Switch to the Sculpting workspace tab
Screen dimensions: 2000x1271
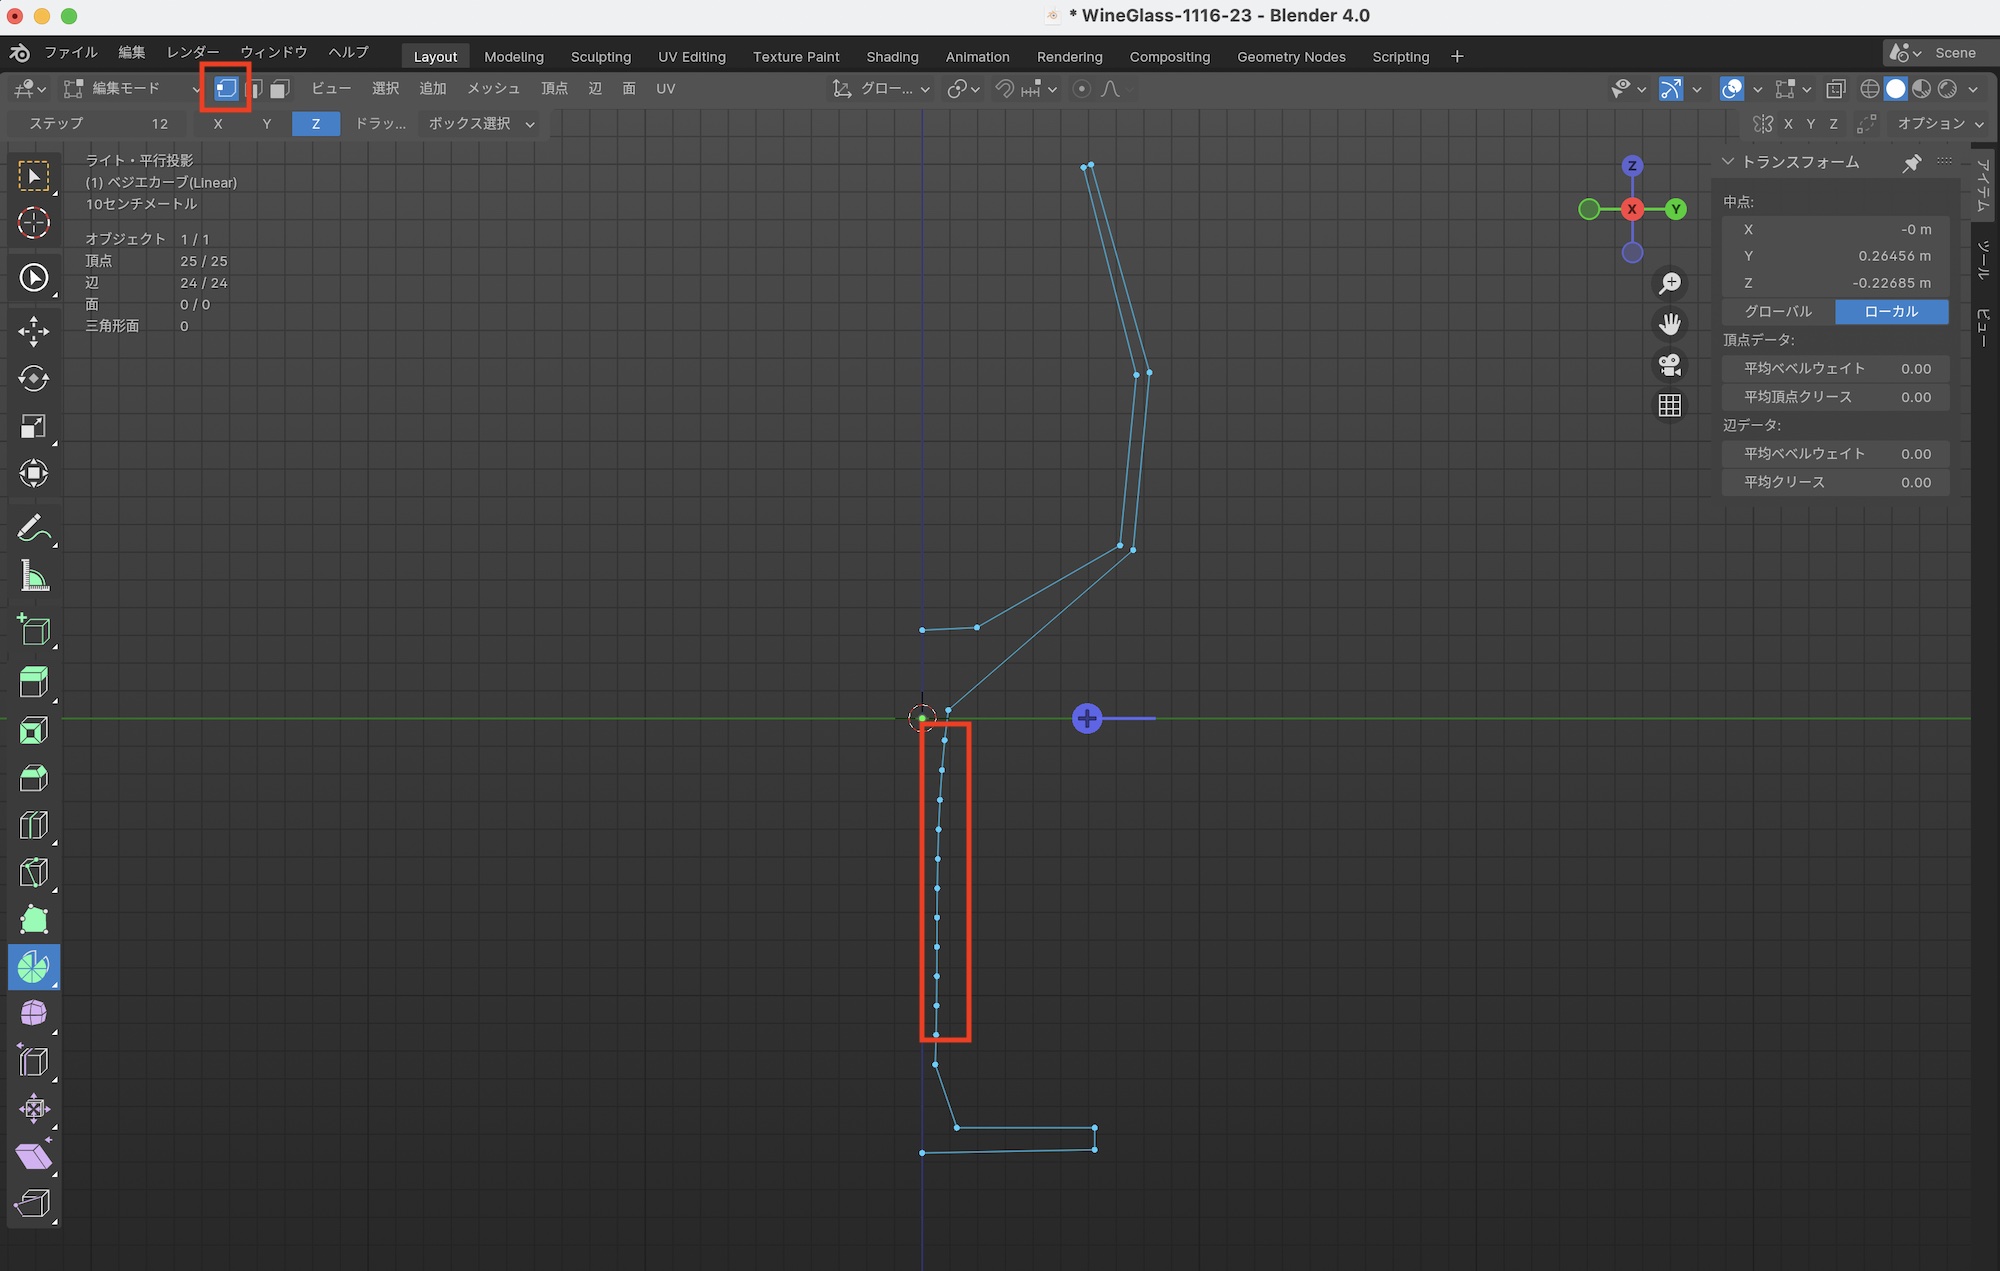pos(600,57)
